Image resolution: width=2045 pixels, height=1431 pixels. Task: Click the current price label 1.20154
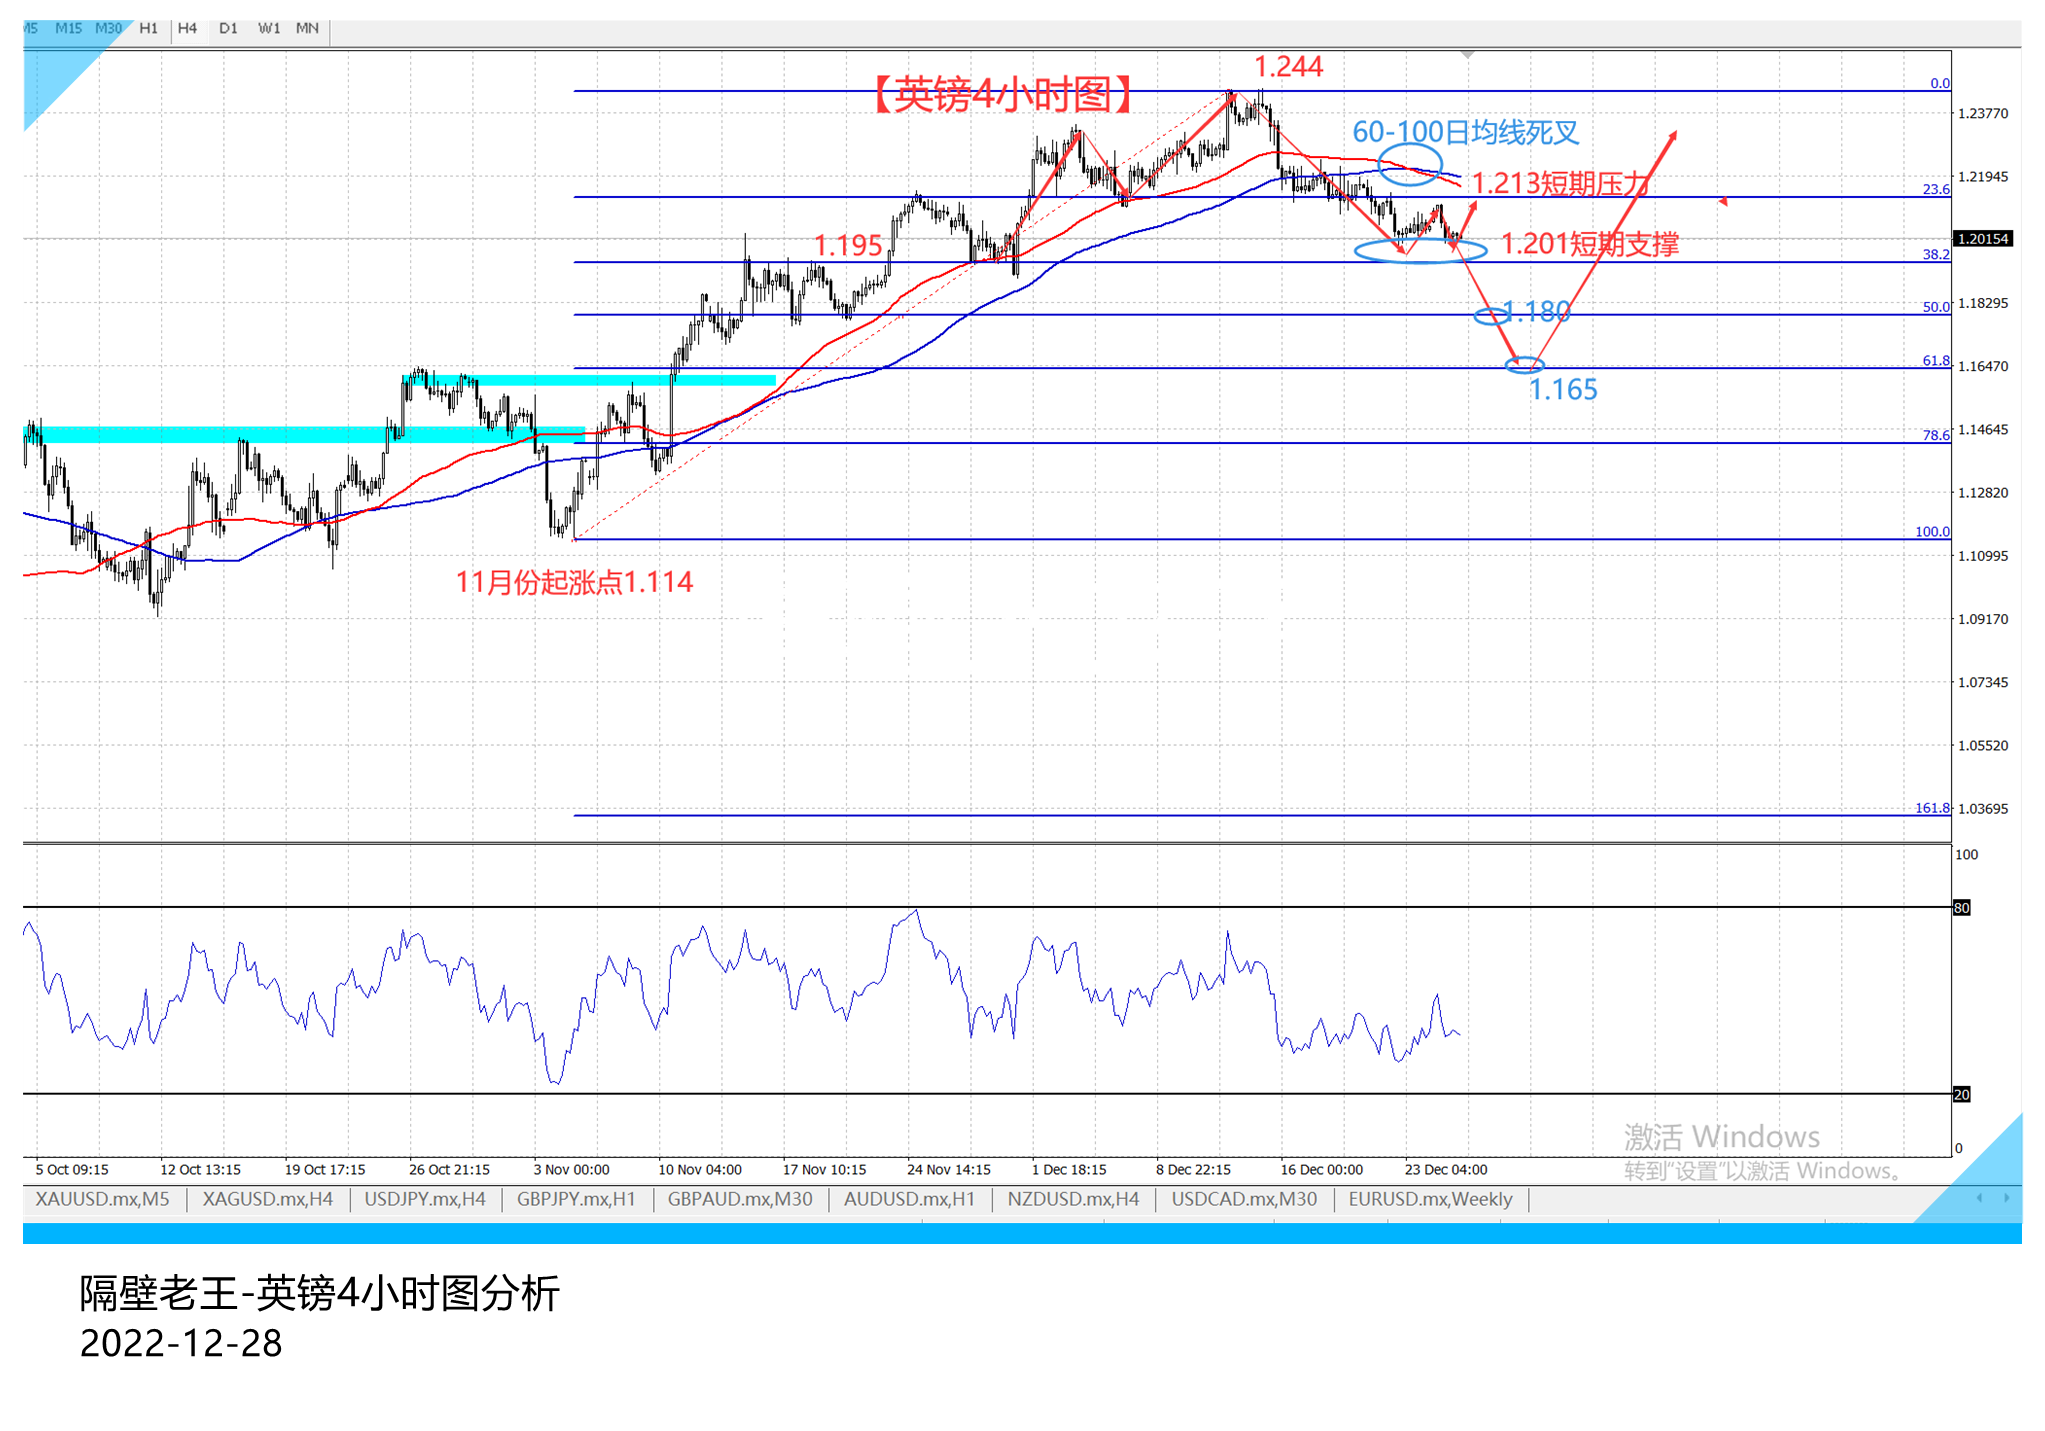1982,239
